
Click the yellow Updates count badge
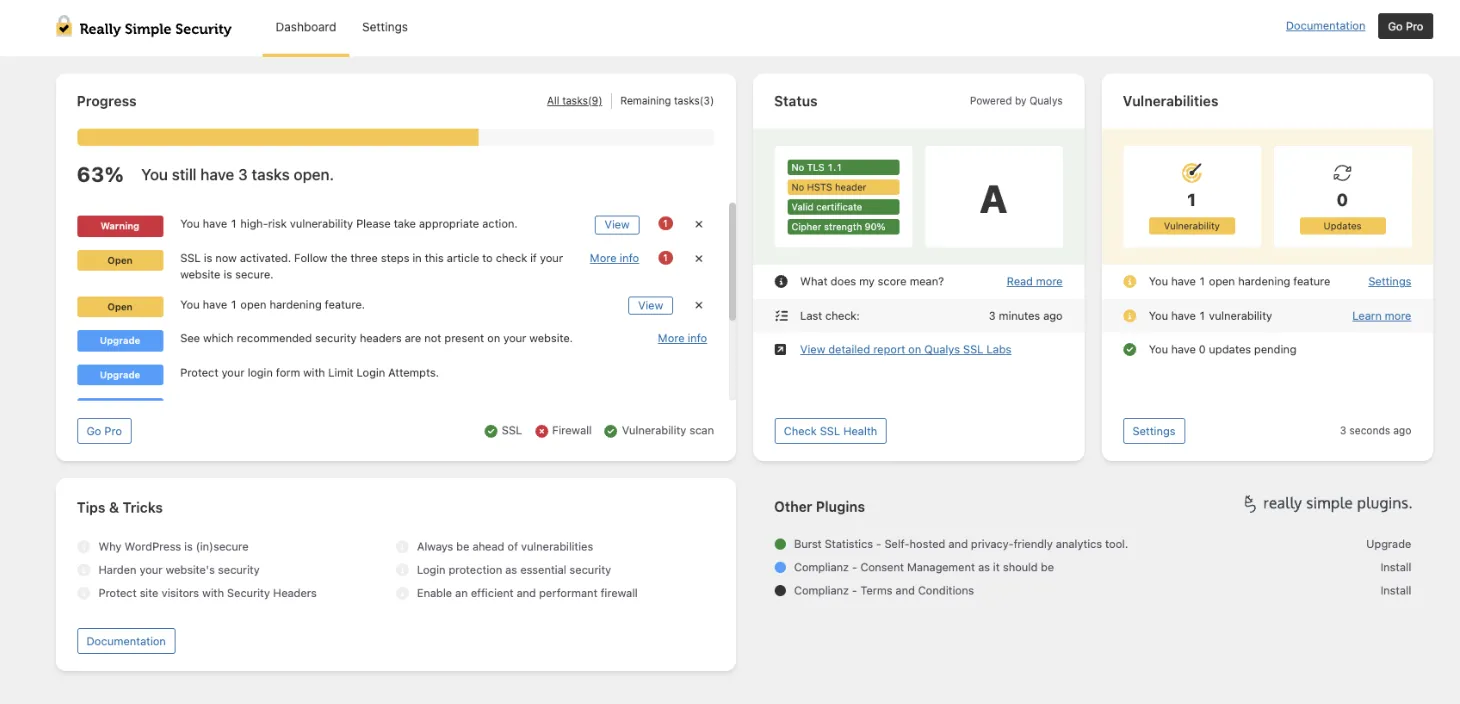pos(1342,226)
